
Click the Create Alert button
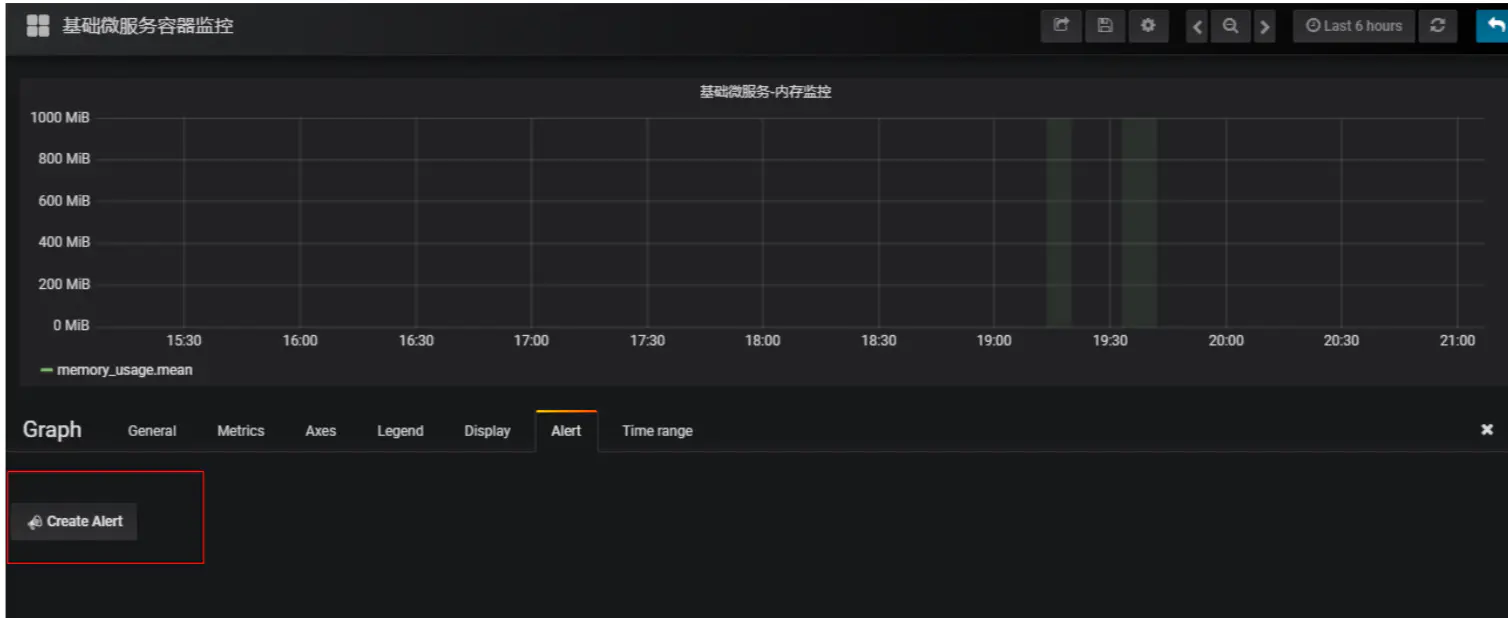(x=75, y=522)
